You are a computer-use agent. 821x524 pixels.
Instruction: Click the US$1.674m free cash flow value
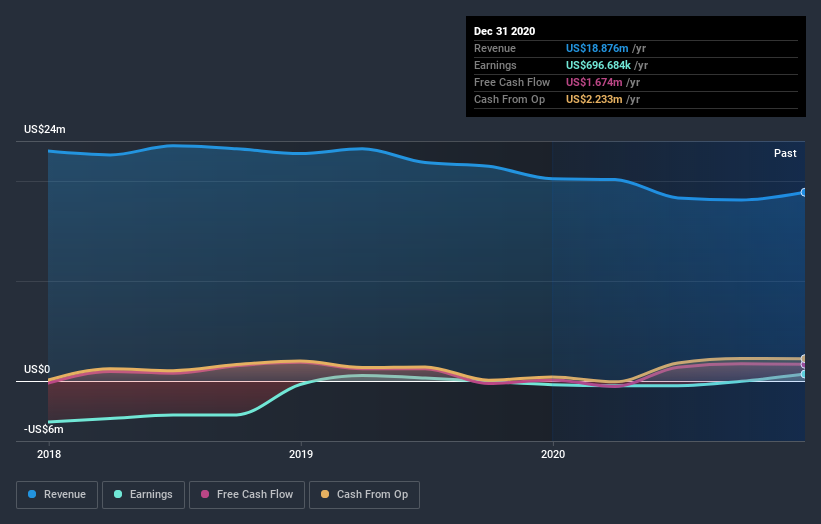click(594, 82)
